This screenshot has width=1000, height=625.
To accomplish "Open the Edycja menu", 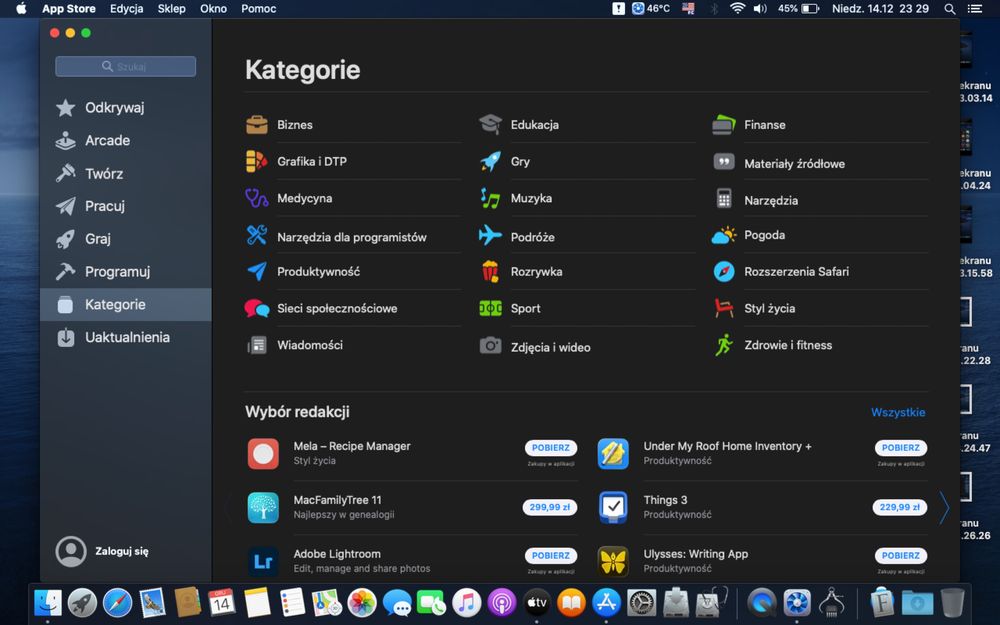I will tap(126, 8).
